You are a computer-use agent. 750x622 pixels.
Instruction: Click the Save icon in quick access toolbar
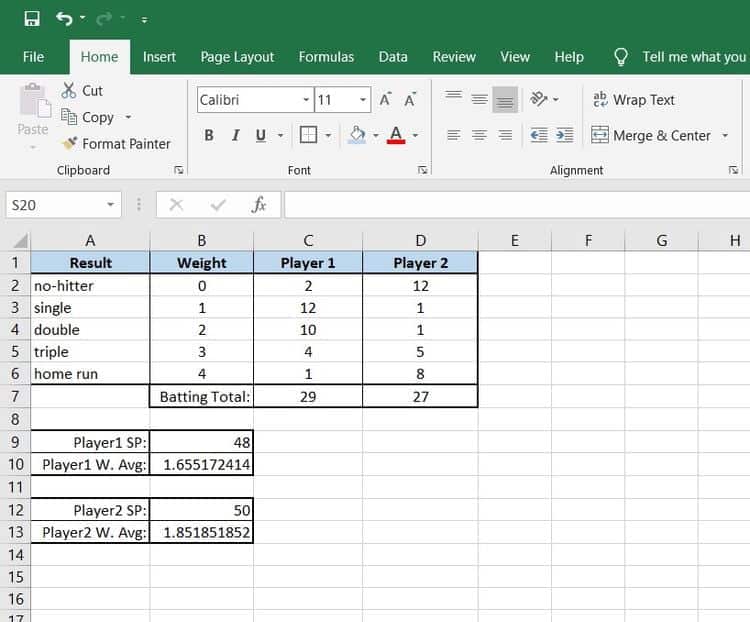[x=32, y=19]
